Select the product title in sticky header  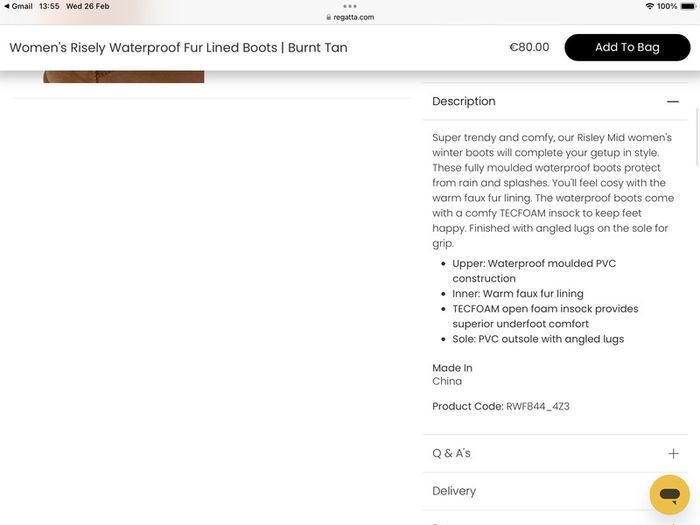click(x=178, y=47)
